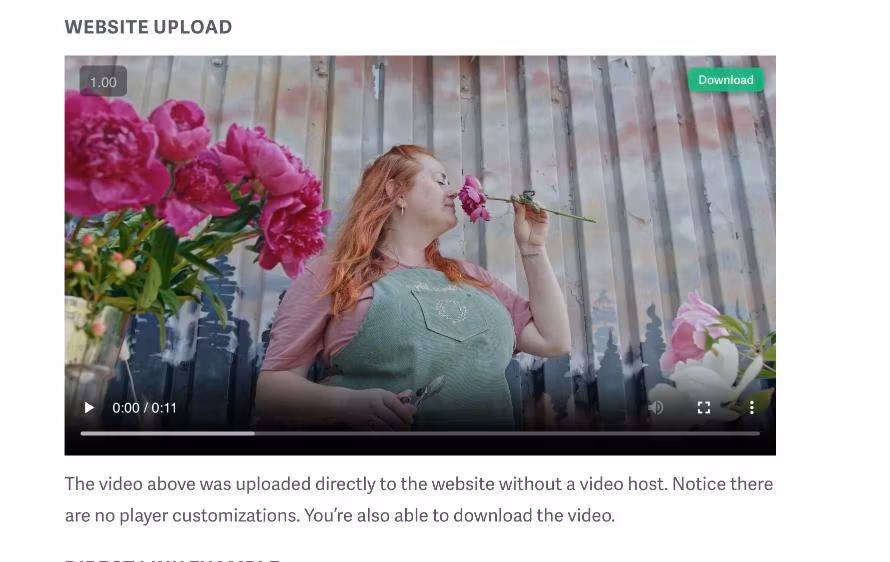This screenshot has height=562, width=890.
Task: Click the paragraph starting 'The video above'
Action: coord(419,500)
